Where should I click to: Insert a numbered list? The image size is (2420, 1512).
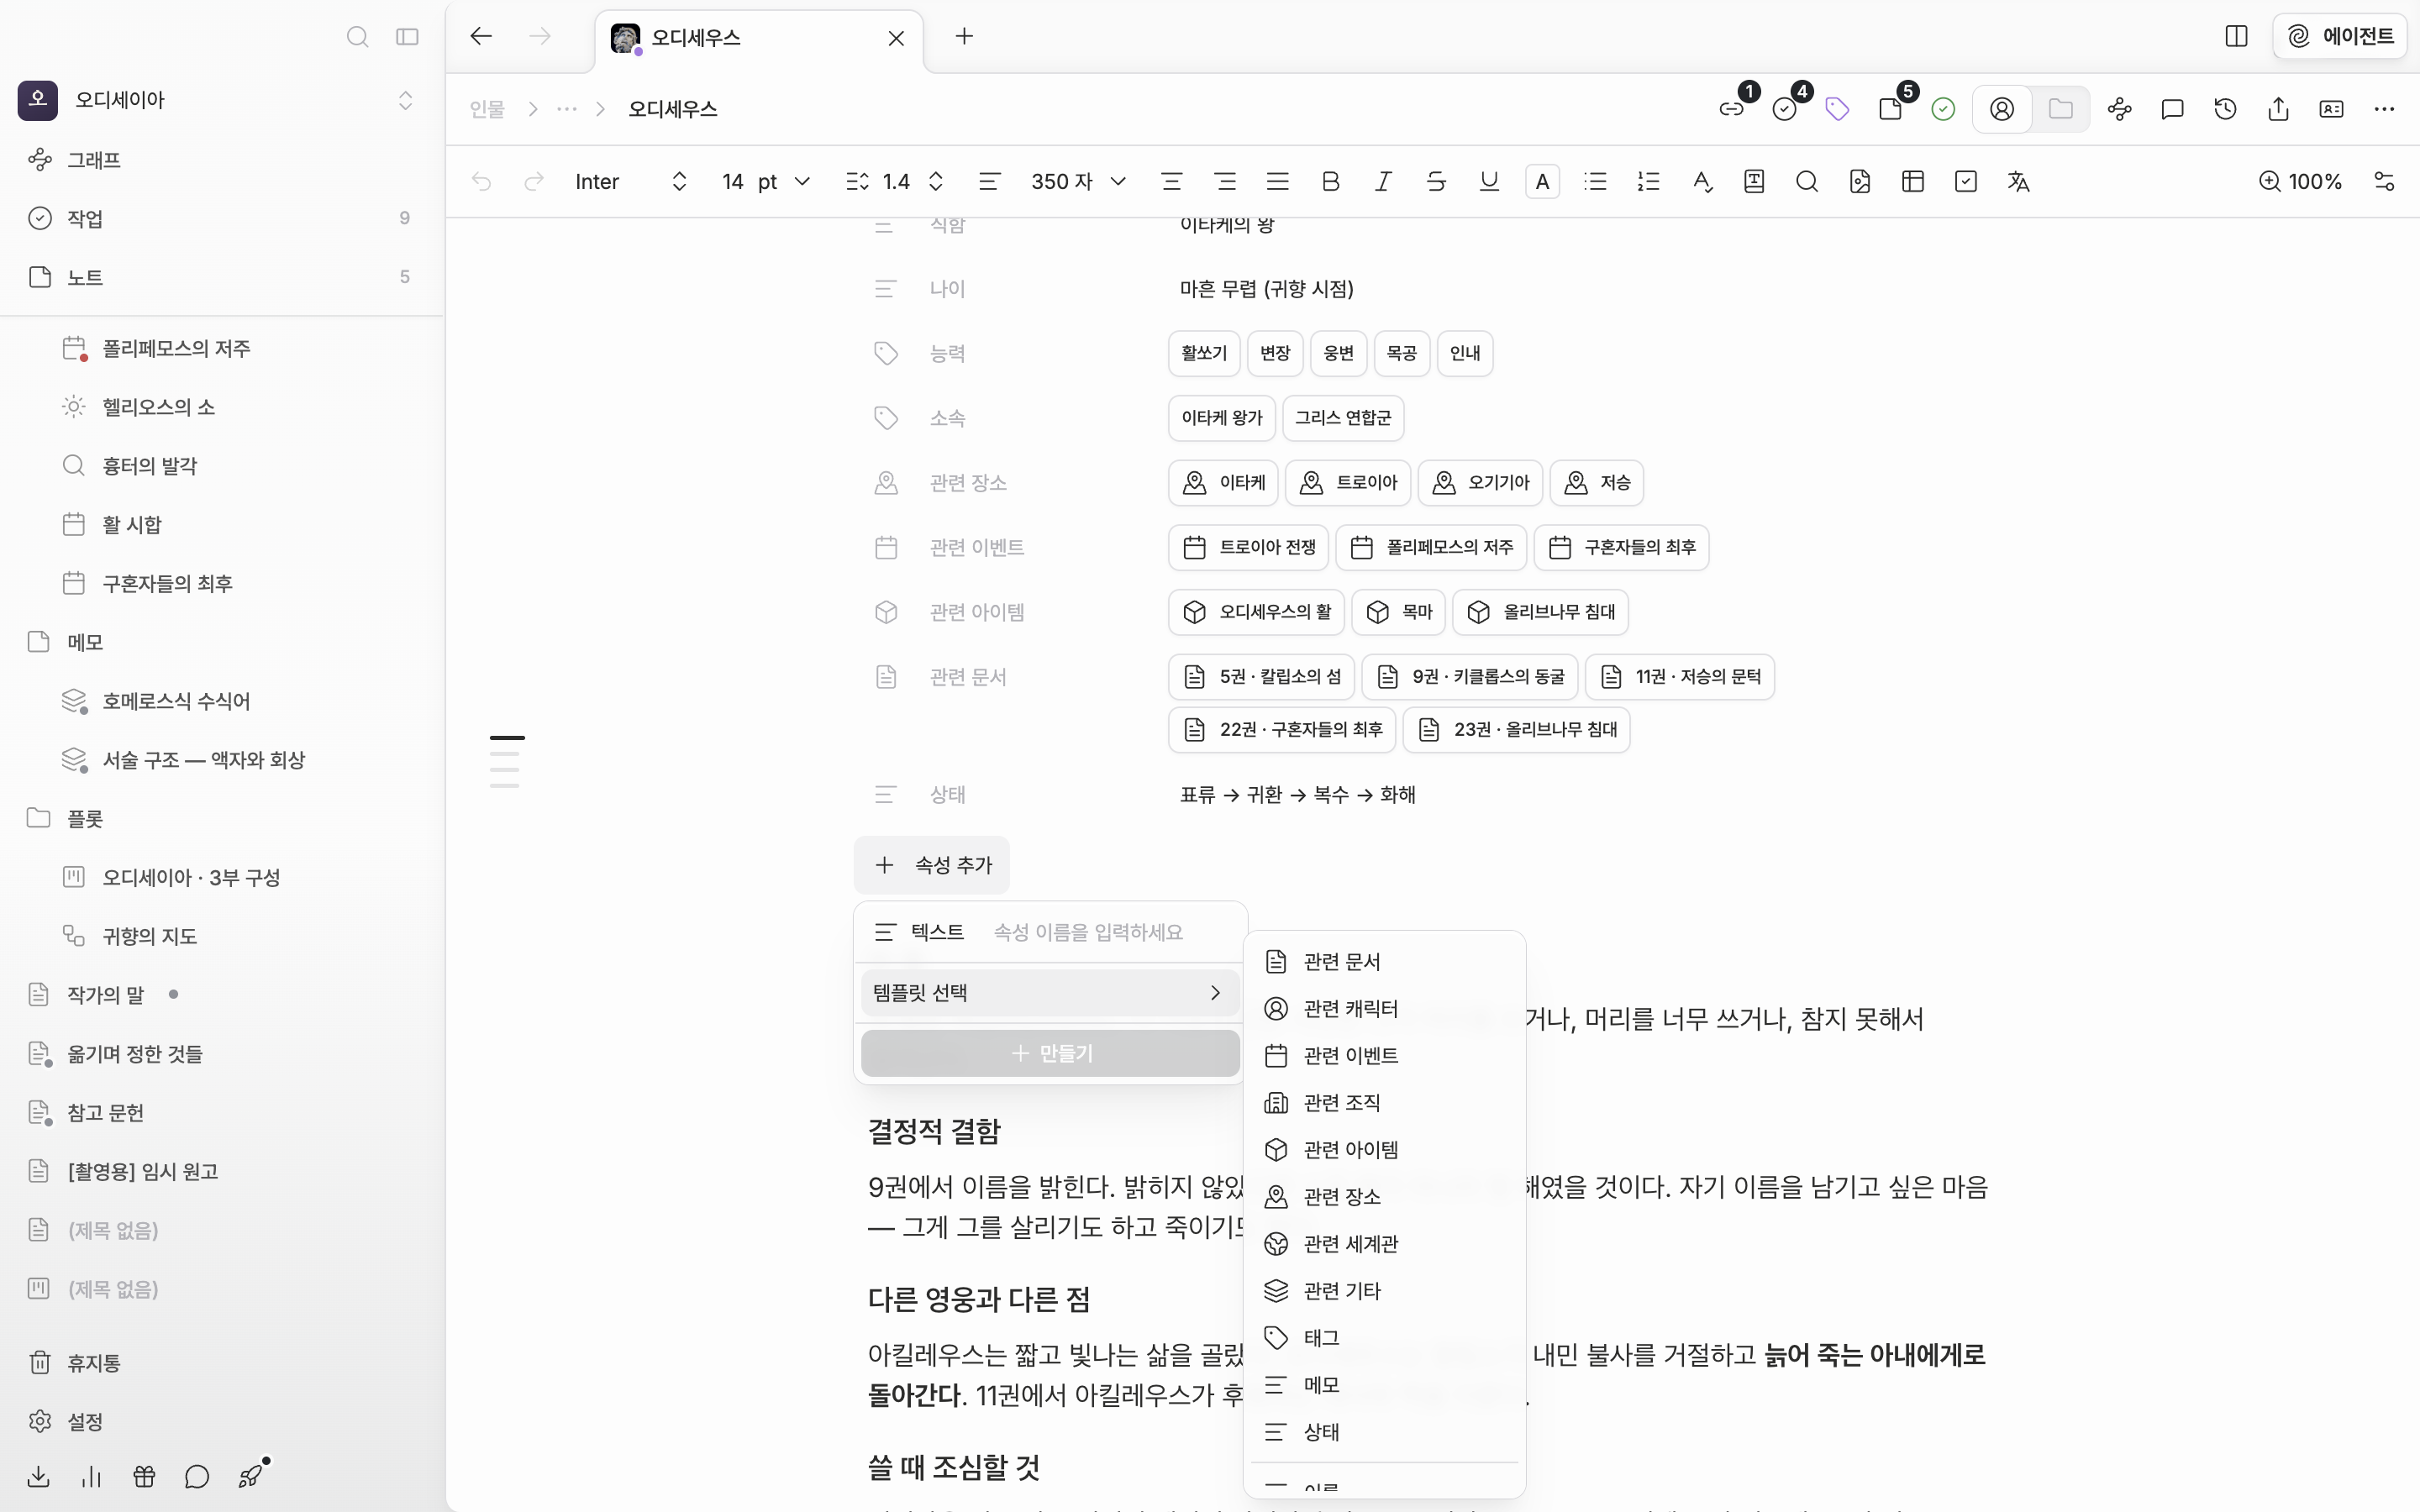tap(1648, 181)
